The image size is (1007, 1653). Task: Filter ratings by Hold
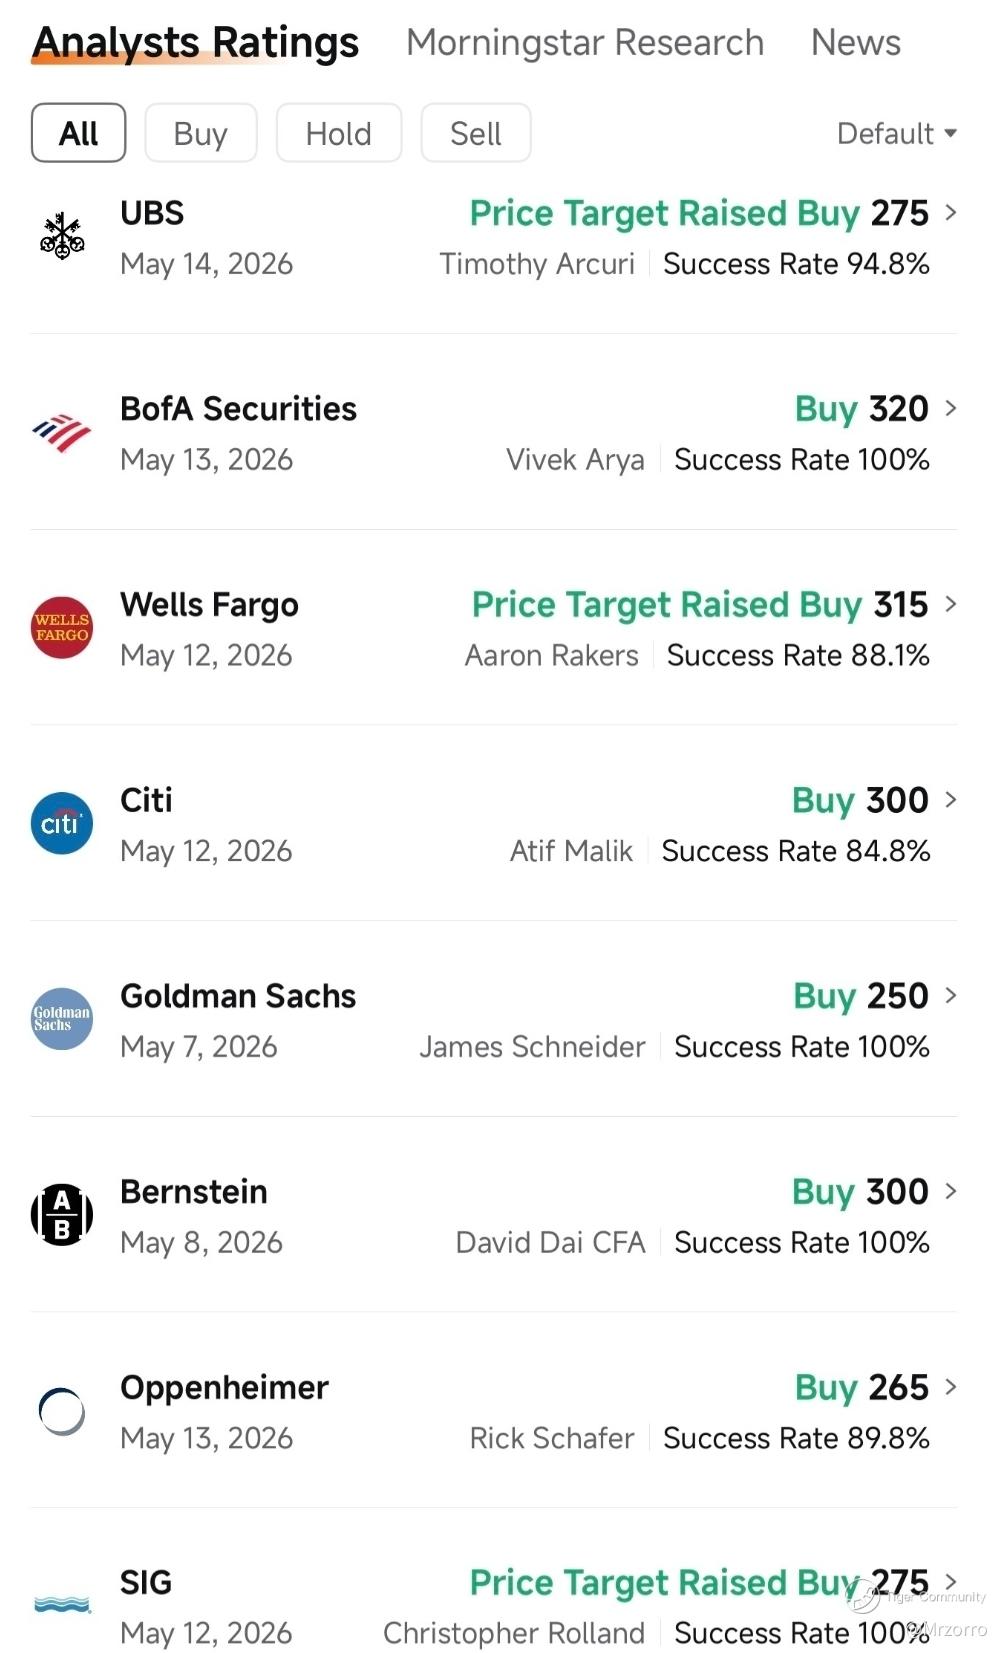[339, 133]
